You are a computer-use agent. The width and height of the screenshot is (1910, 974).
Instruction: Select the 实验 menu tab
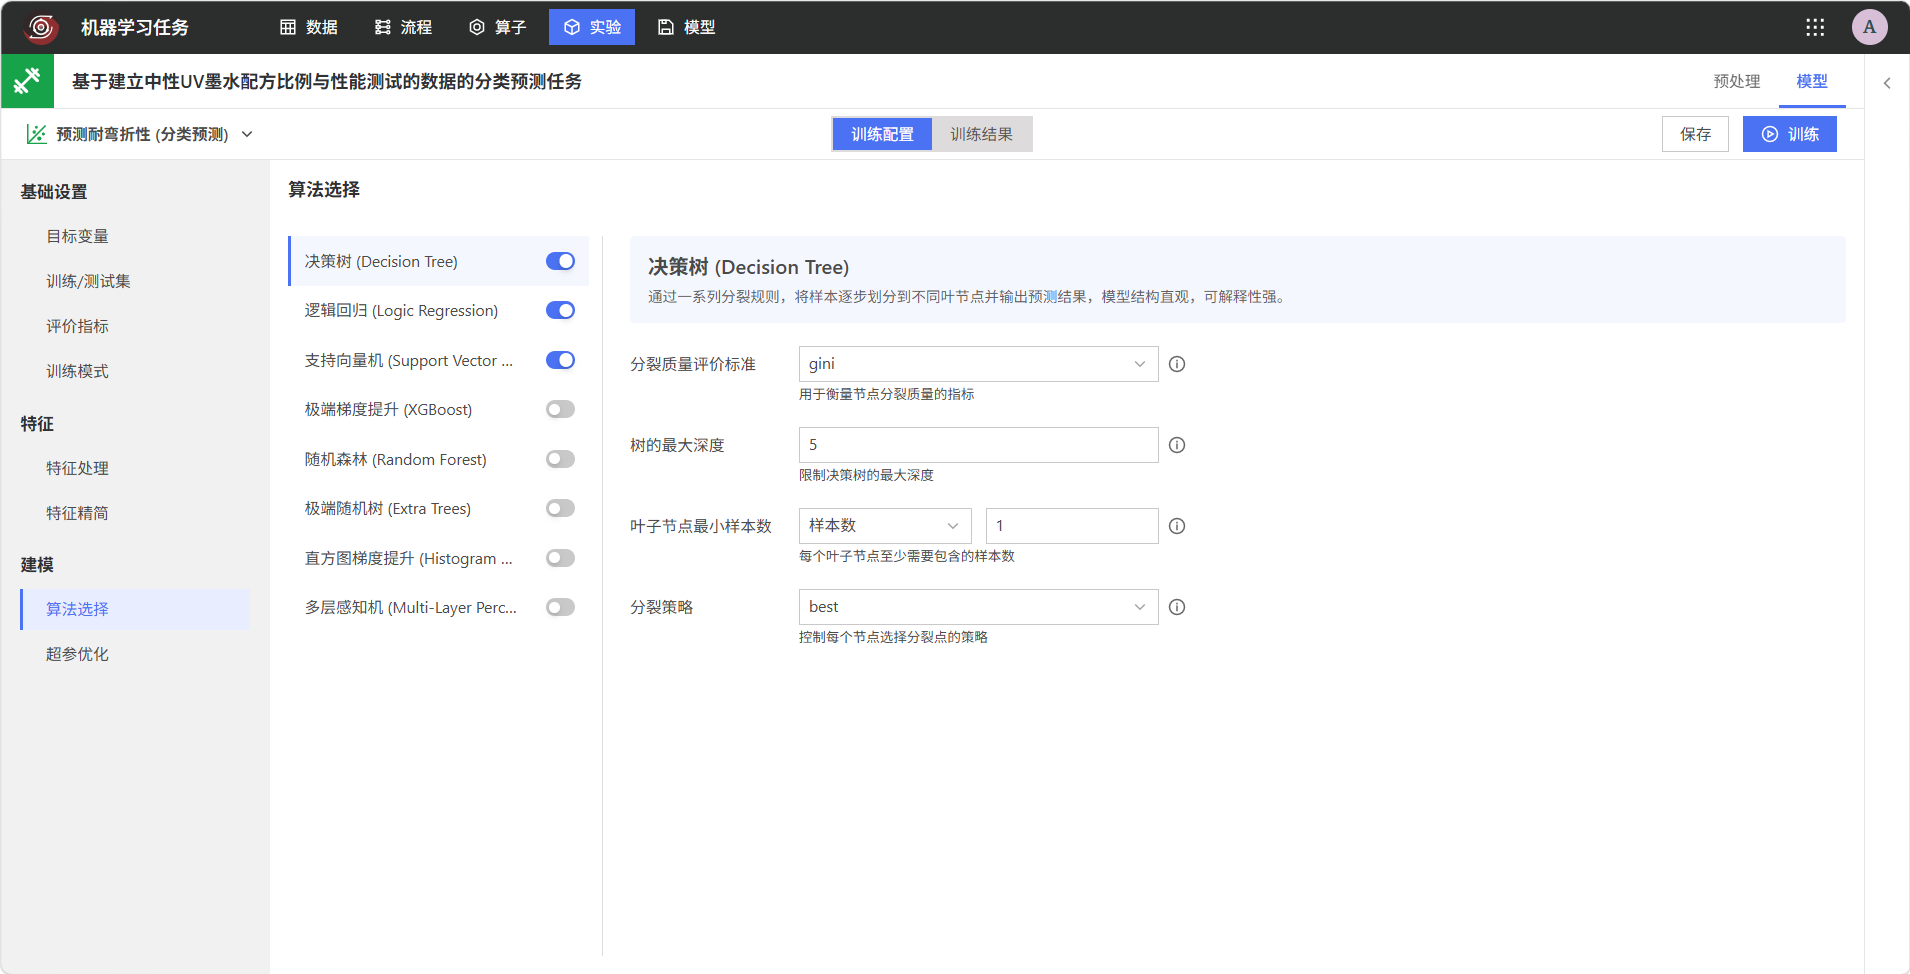[x=592, y=27]
